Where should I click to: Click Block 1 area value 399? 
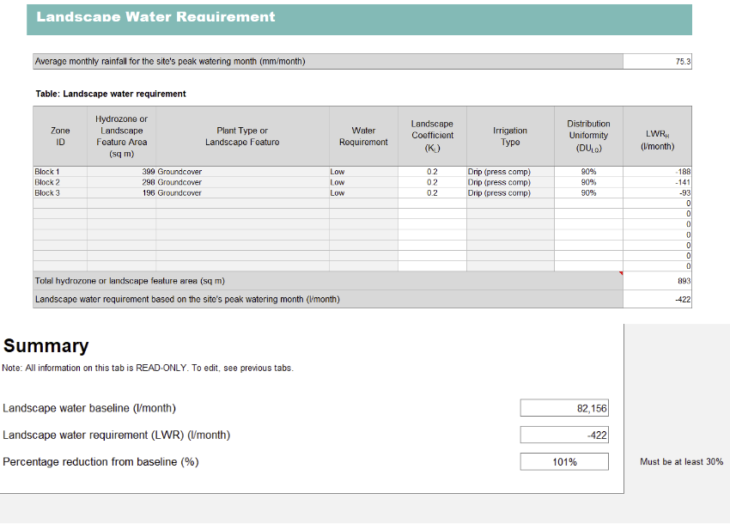click(x=121, y=172)
